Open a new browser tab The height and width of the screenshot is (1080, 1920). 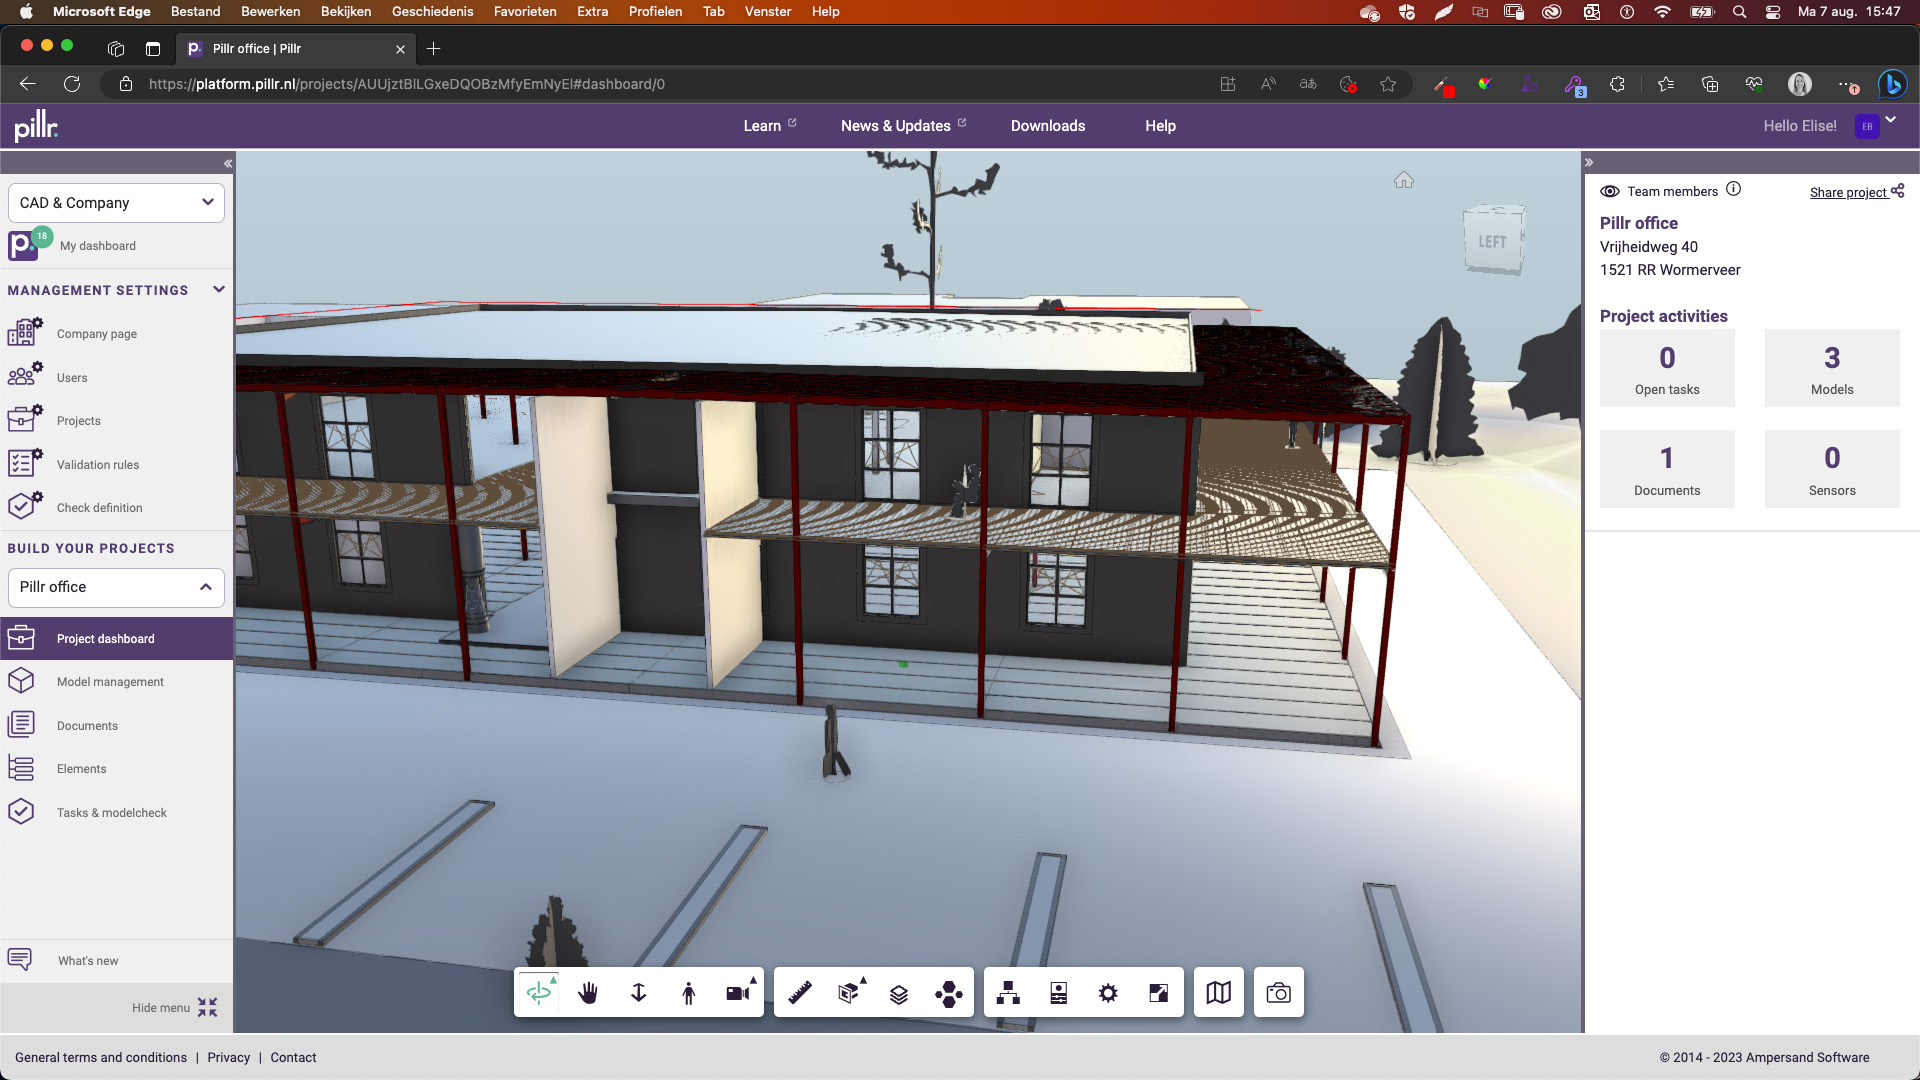coord(433,48)
